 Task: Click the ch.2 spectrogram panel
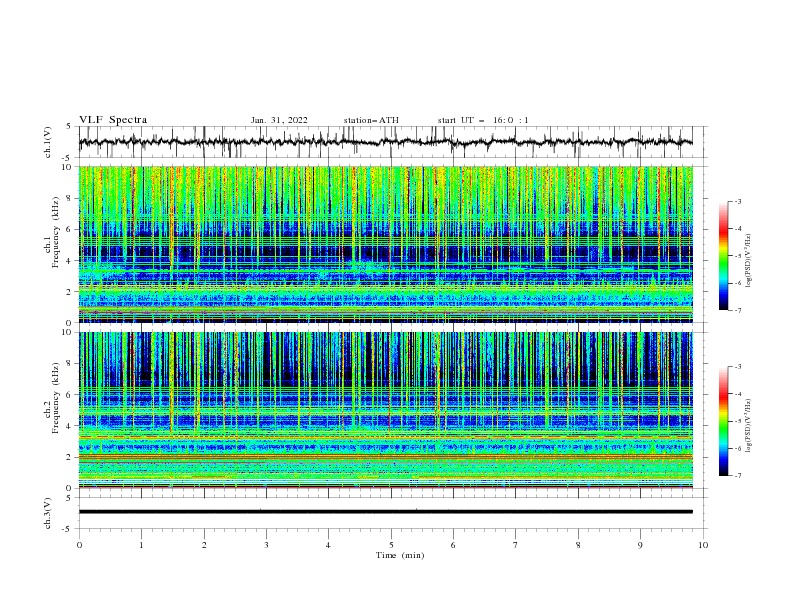(385, 410)
